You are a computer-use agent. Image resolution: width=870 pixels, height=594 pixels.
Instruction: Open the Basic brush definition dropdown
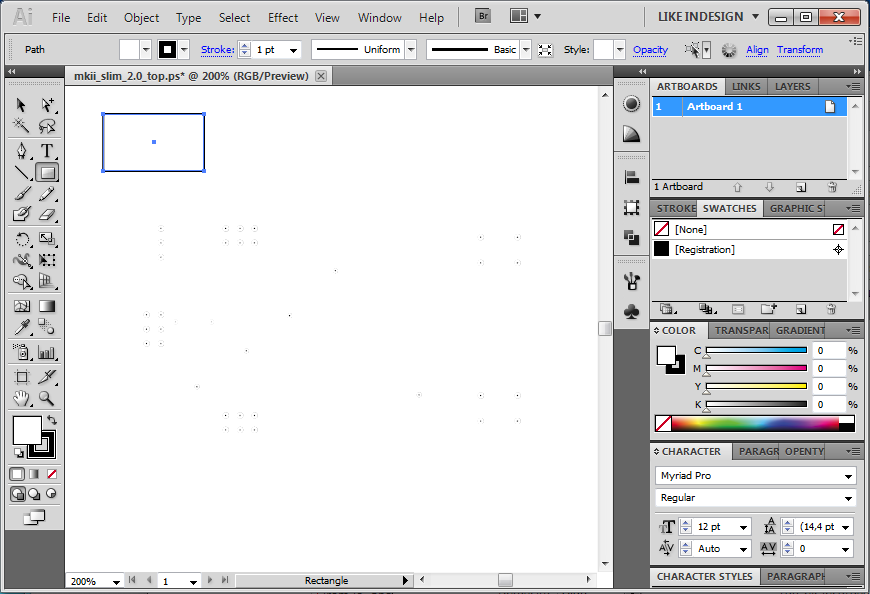click(x=525, y=50)
